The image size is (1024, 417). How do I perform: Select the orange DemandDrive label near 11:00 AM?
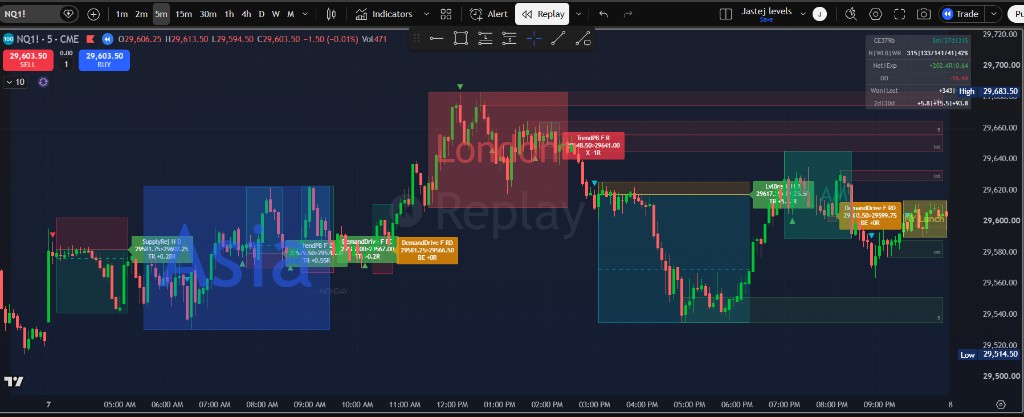[x=427, y=251]
